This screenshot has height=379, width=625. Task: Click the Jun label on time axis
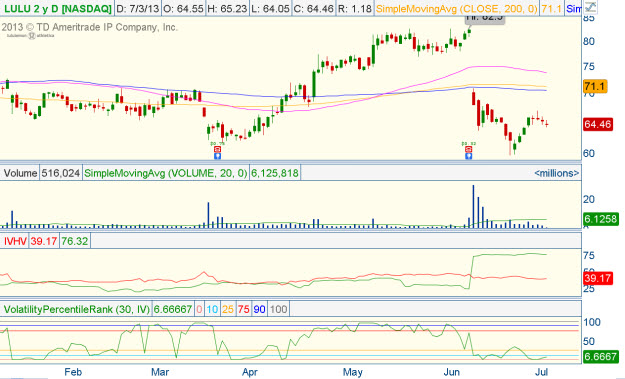click(451, 372)
